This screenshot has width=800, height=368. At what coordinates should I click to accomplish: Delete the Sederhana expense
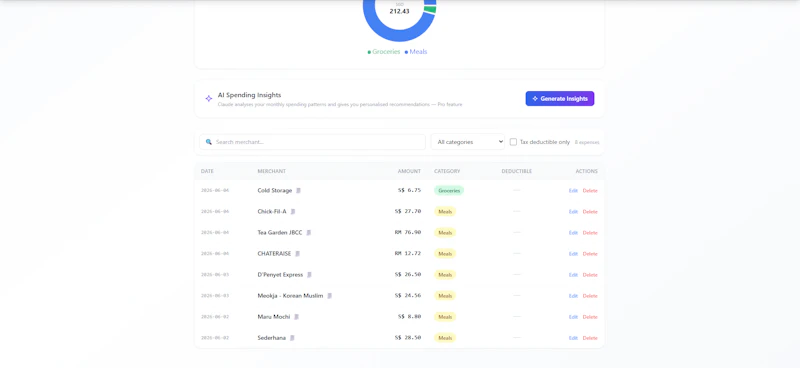(590, 338)
